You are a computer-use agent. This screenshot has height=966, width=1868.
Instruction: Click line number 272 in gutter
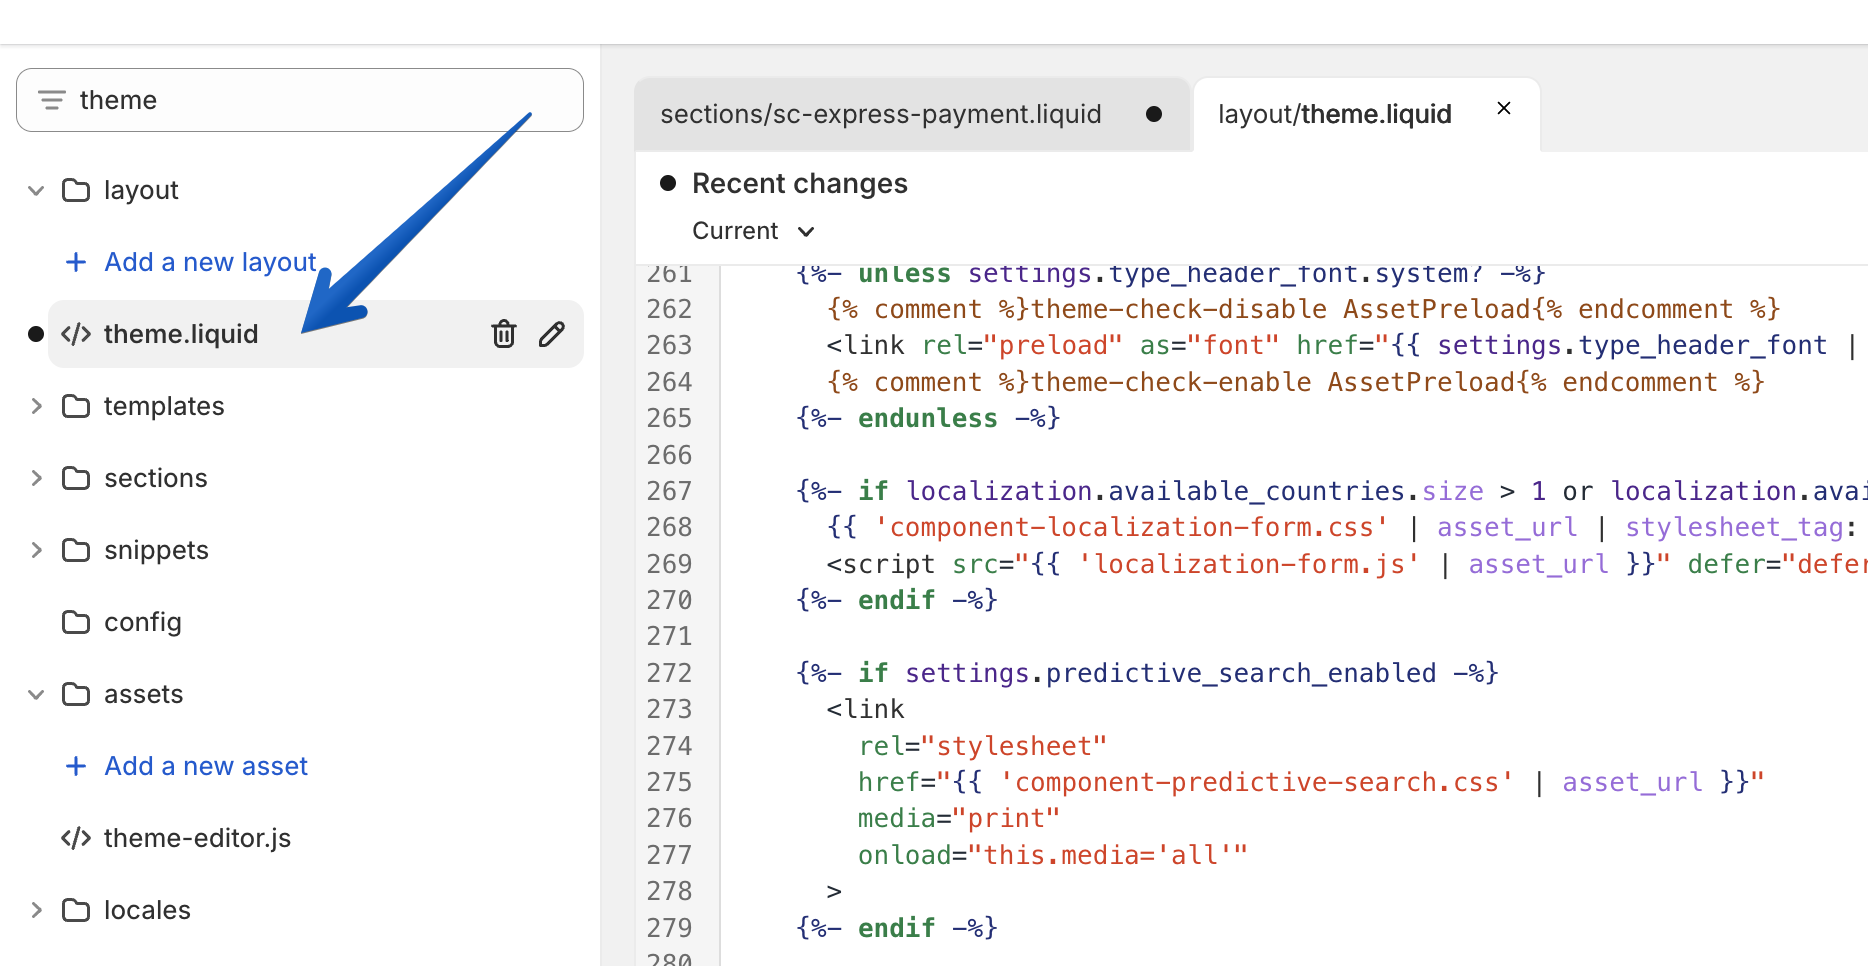(669, 673)
